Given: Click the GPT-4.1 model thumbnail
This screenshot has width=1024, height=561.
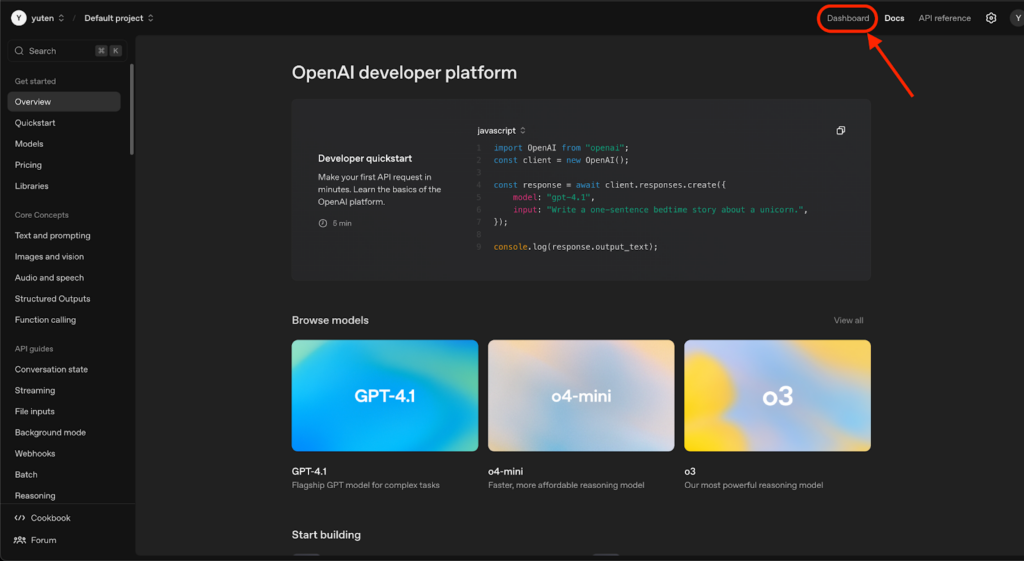Looking at the screenshot, I should coord(385,395).
